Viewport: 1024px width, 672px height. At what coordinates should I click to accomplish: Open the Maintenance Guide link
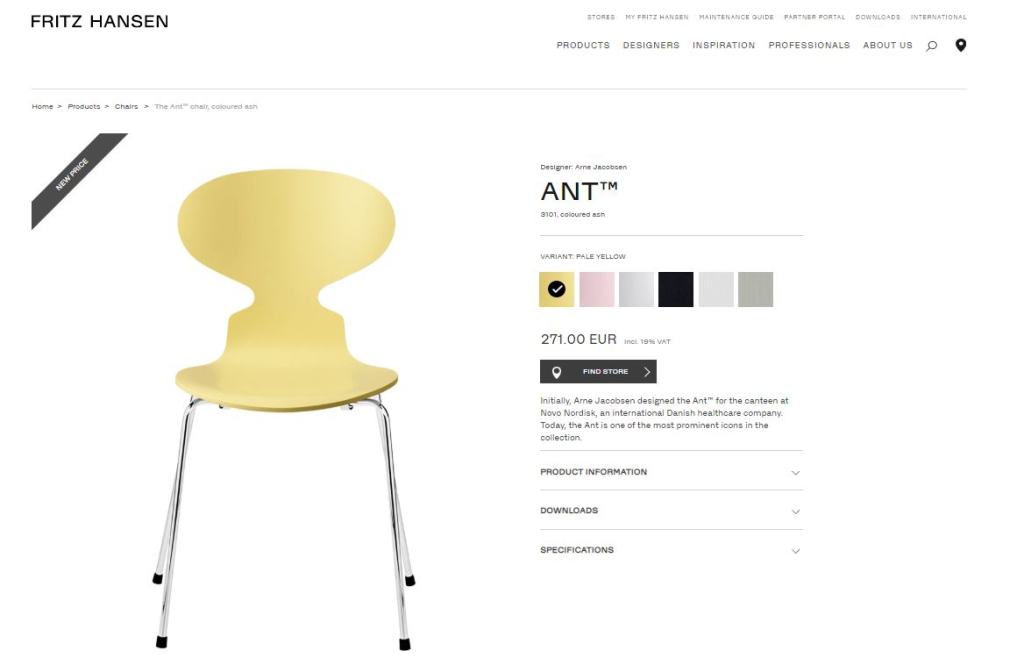[x=736, y=17]
